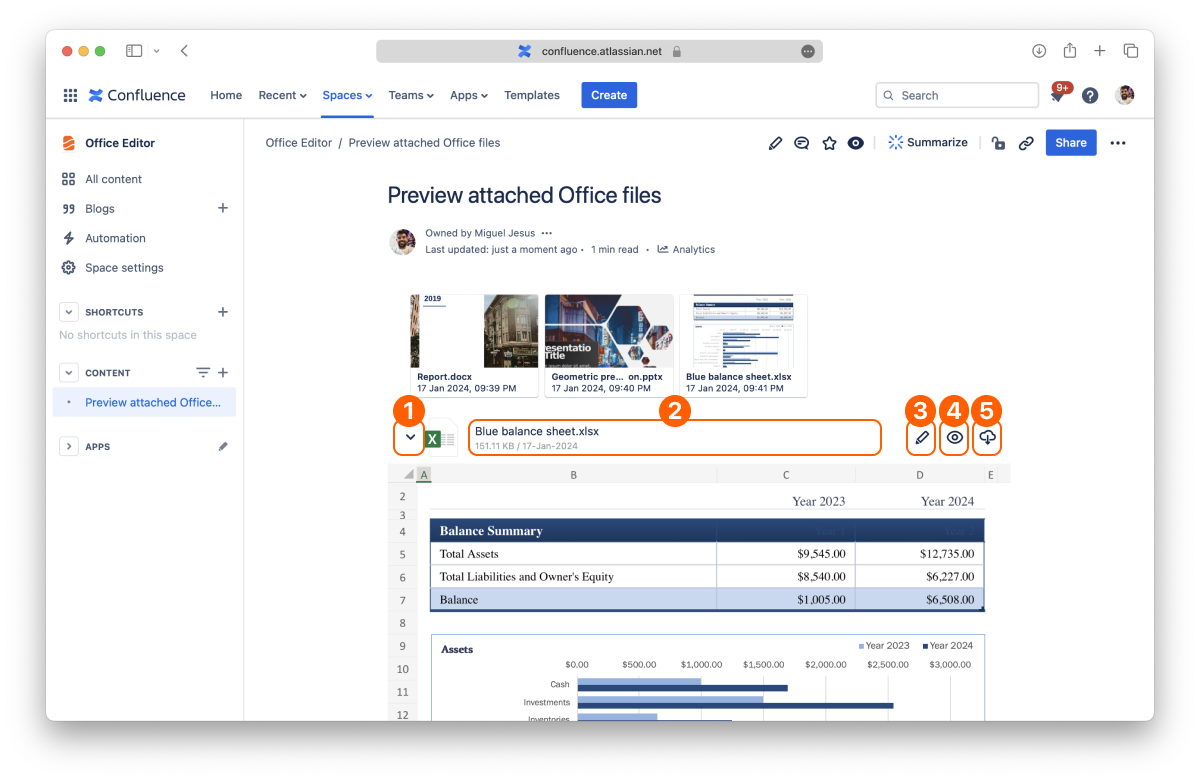Image resolution: width=1200 pixels, height=780 pixels.
Task: Copy the page link icon
Action: click(x=1026, y=143)
